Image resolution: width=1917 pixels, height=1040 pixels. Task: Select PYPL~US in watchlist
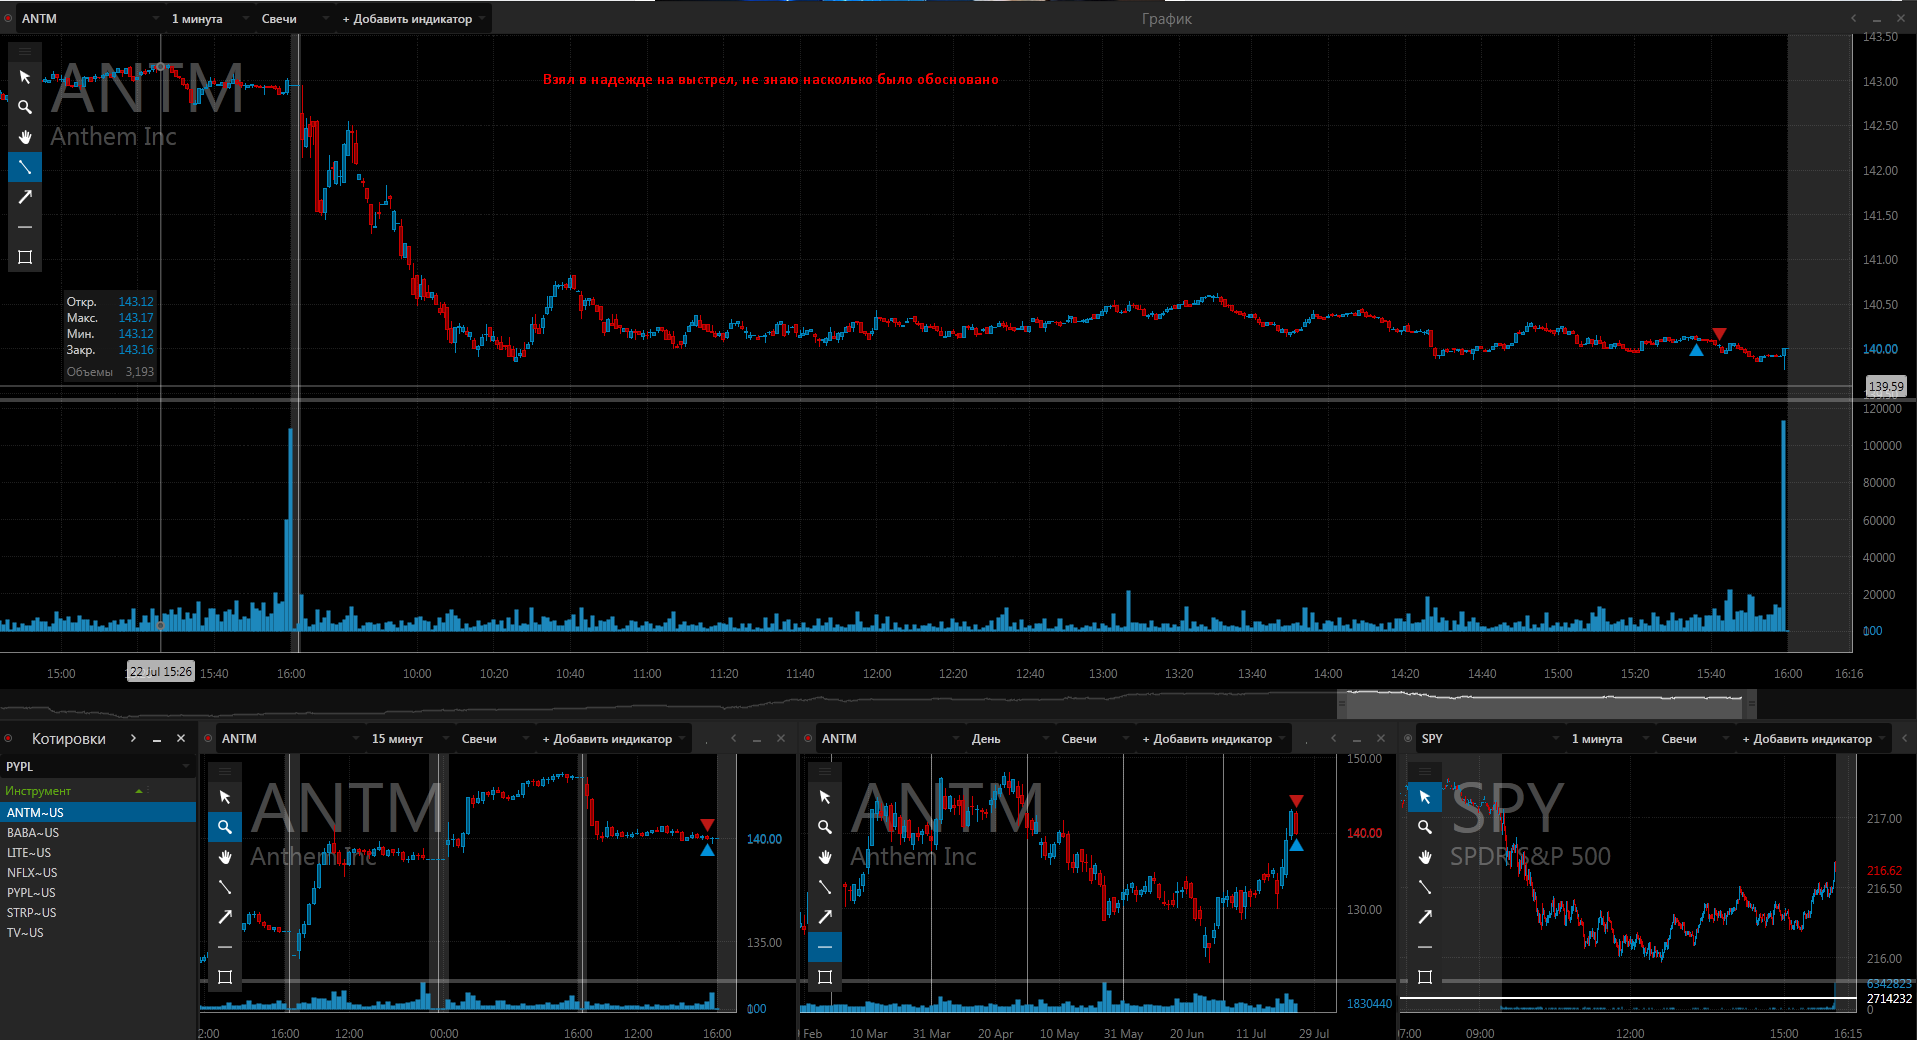coord(98,893)
